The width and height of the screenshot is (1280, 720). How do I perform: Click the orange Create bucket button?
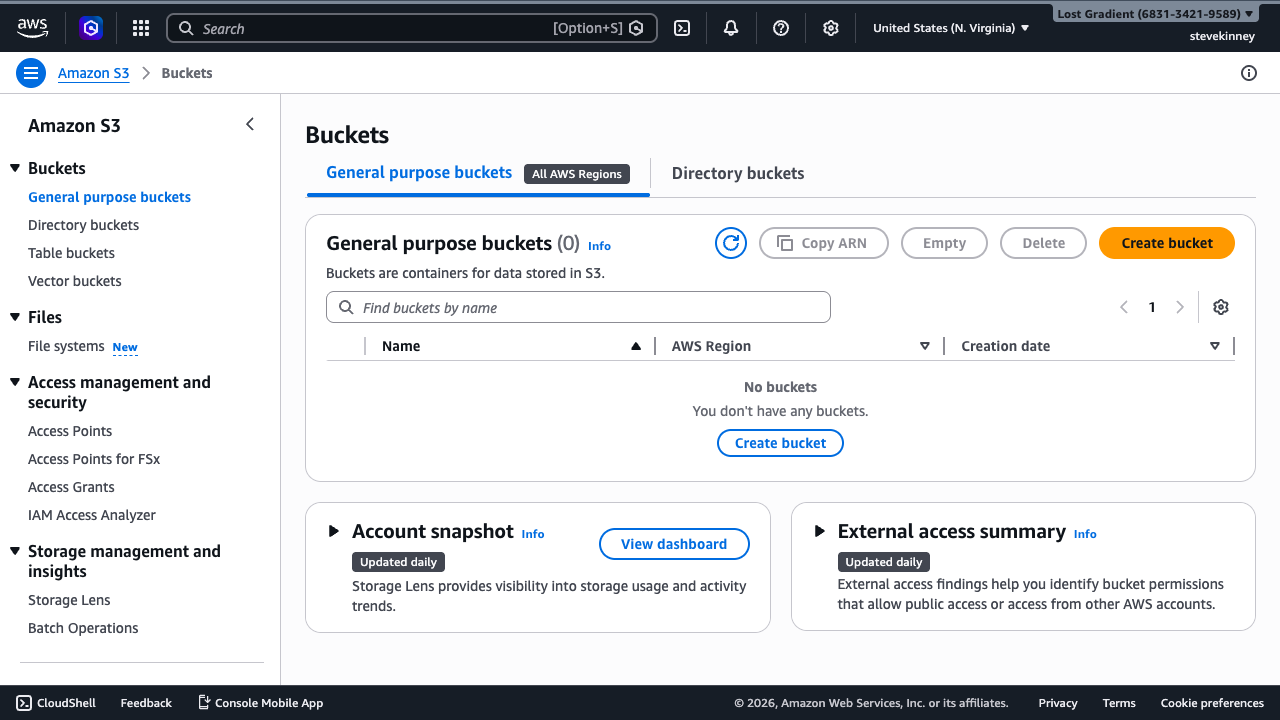pos(1167,243)
